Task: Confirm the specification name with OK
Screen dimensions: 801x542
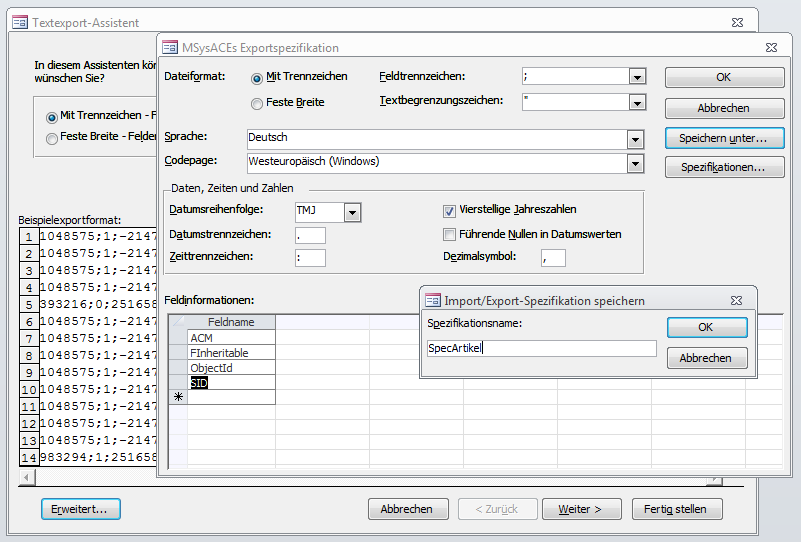Action: coord(706,328)
